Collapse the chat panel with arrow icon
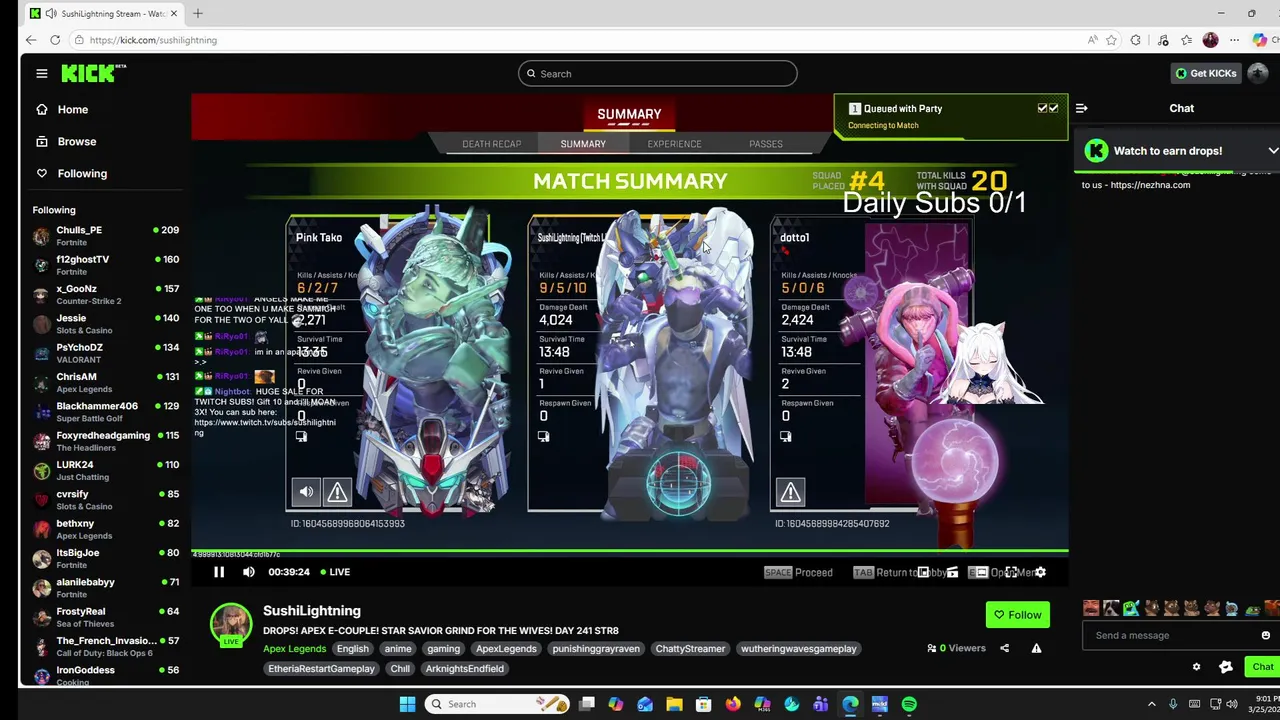 coord(1081,108)
